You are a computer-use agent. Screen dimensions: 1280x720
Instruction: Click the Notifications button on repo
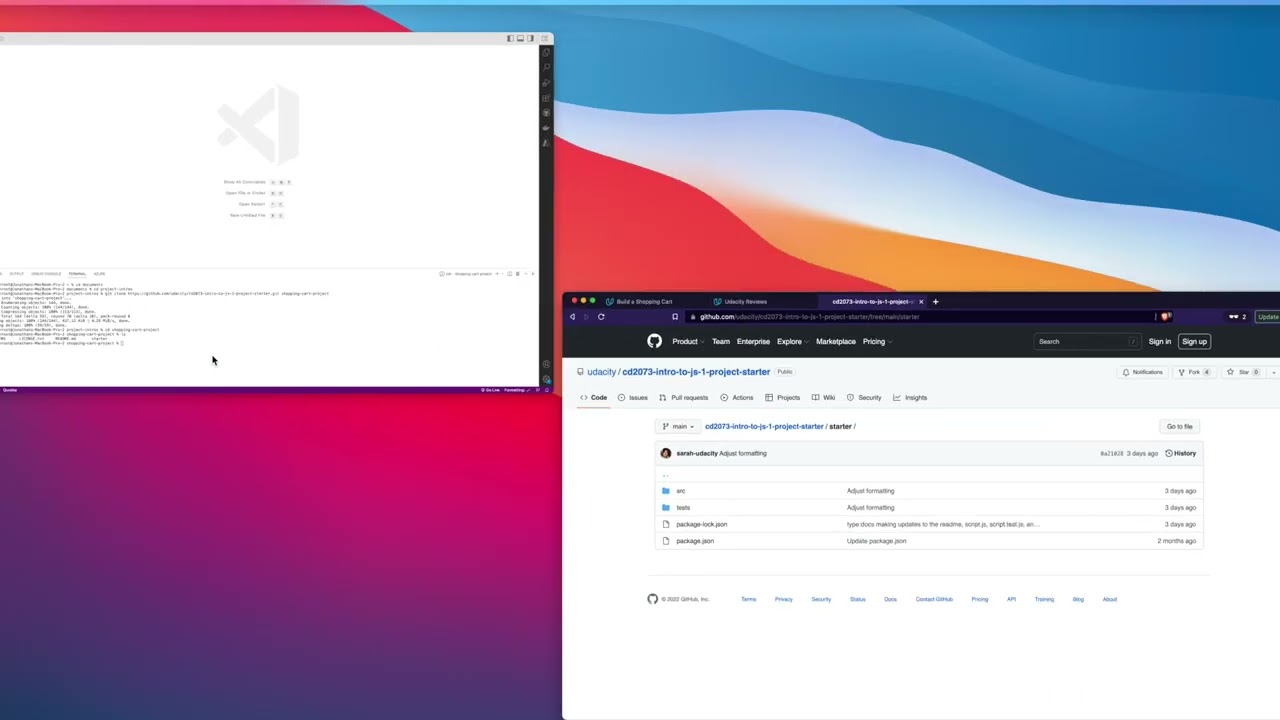(x=1142, y=372)
